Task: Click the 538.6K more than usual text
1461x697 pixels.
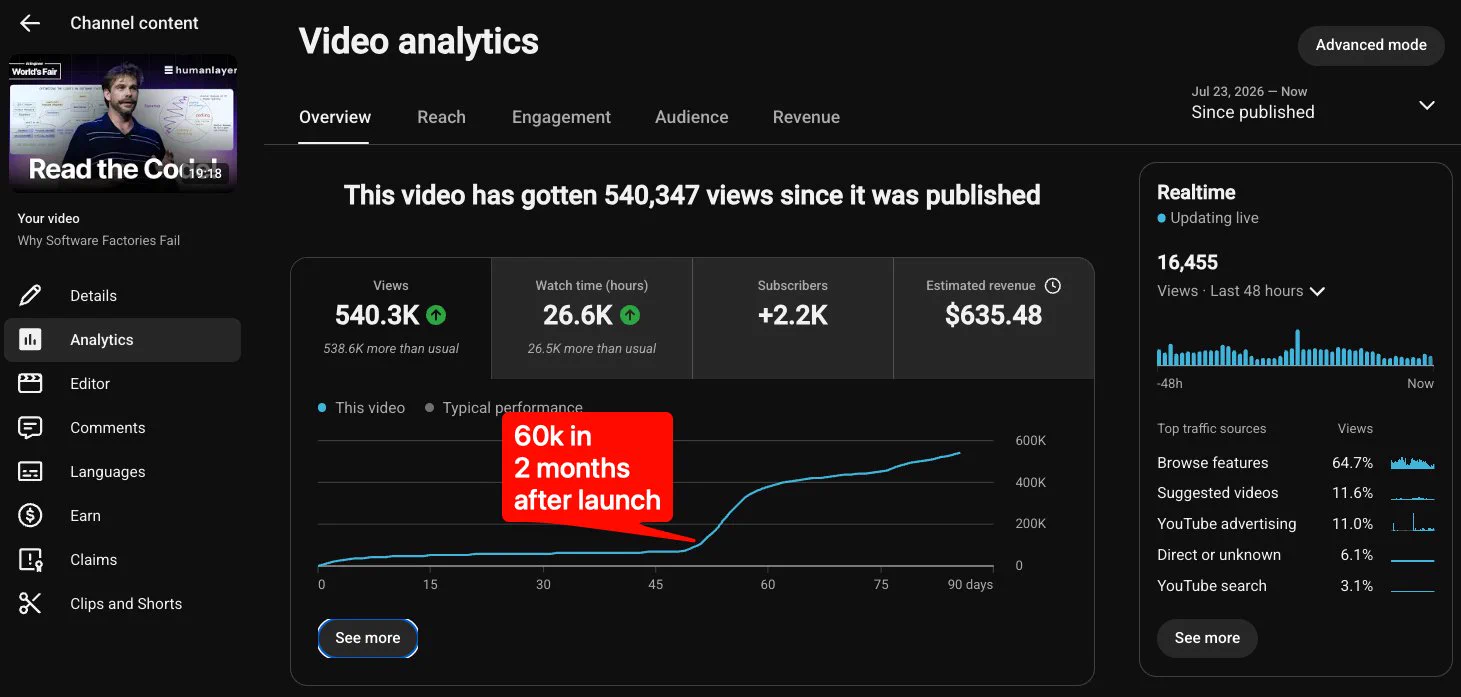Action: click(391, 348)
